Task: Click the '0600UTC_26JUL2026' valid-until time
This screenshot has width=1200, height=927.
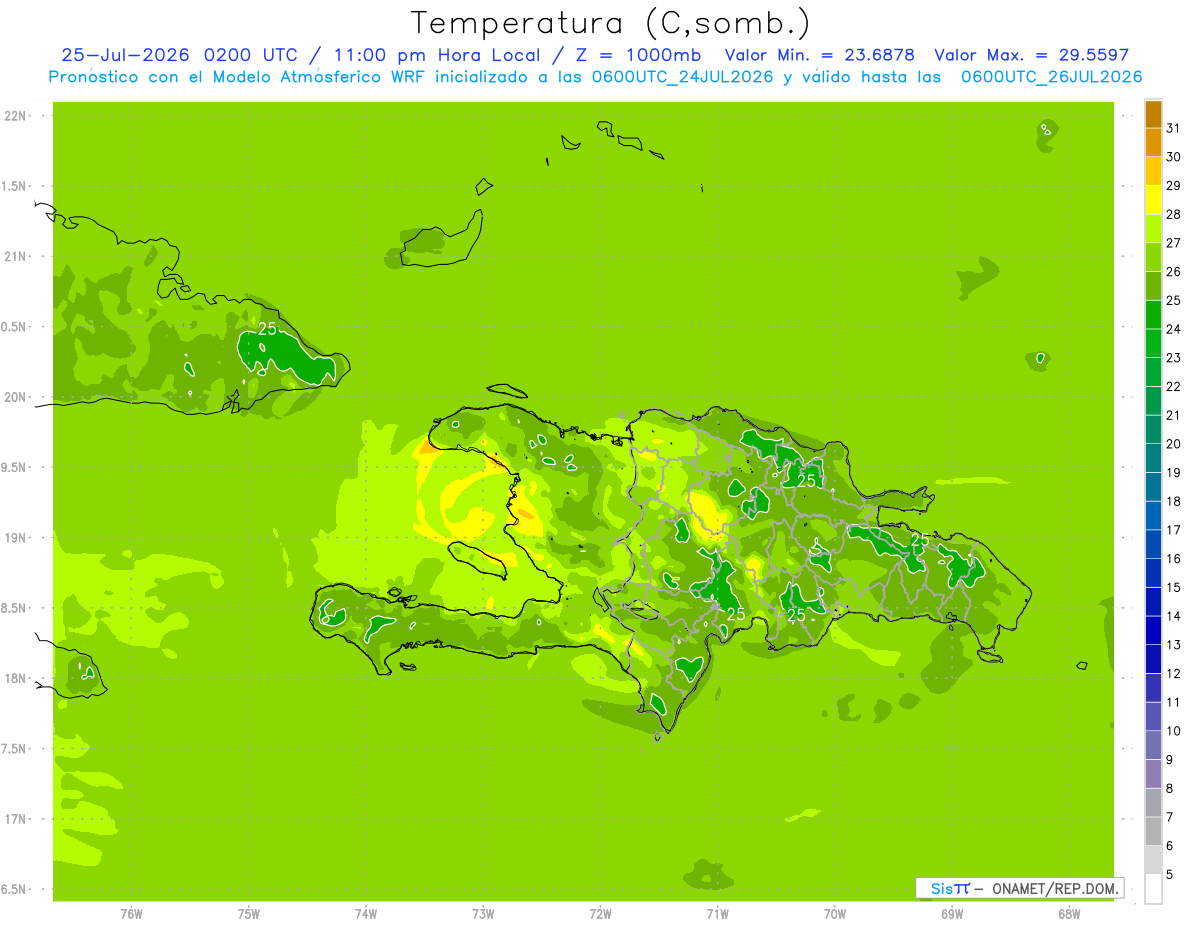Action: [x=1051, y=77]
